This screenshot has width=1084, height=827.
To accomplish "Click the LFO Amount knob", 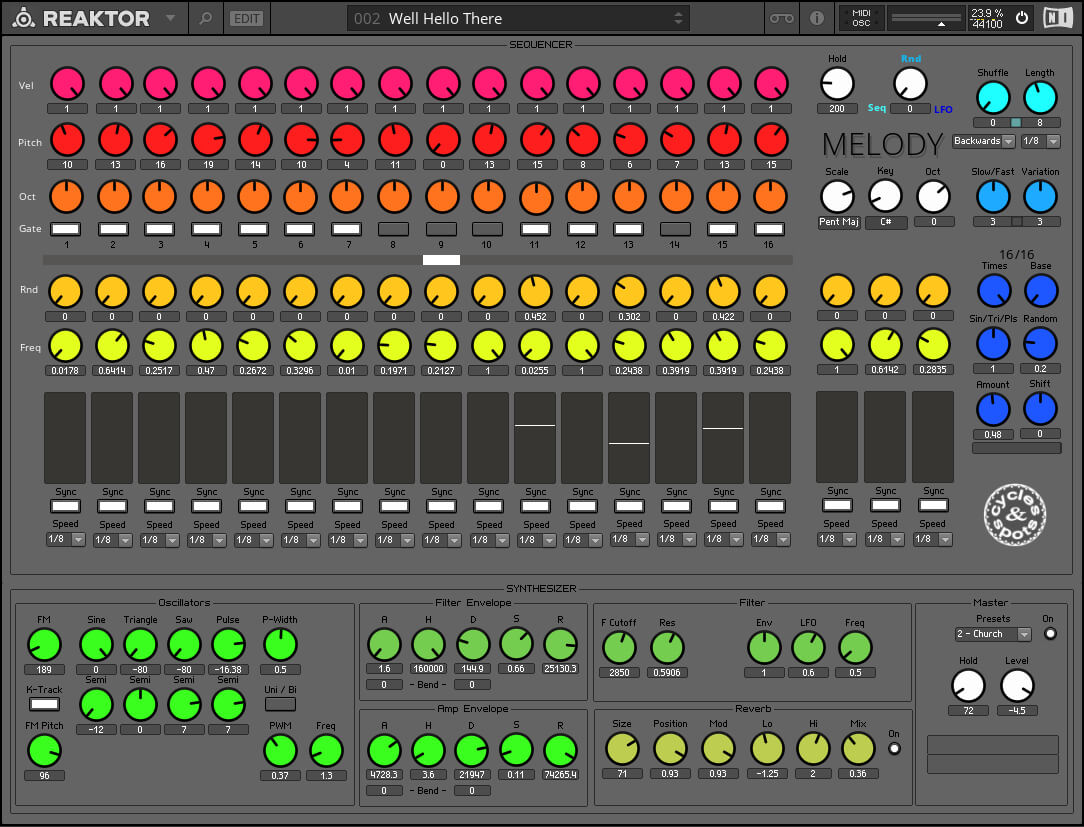I will [x=993, y=409].
